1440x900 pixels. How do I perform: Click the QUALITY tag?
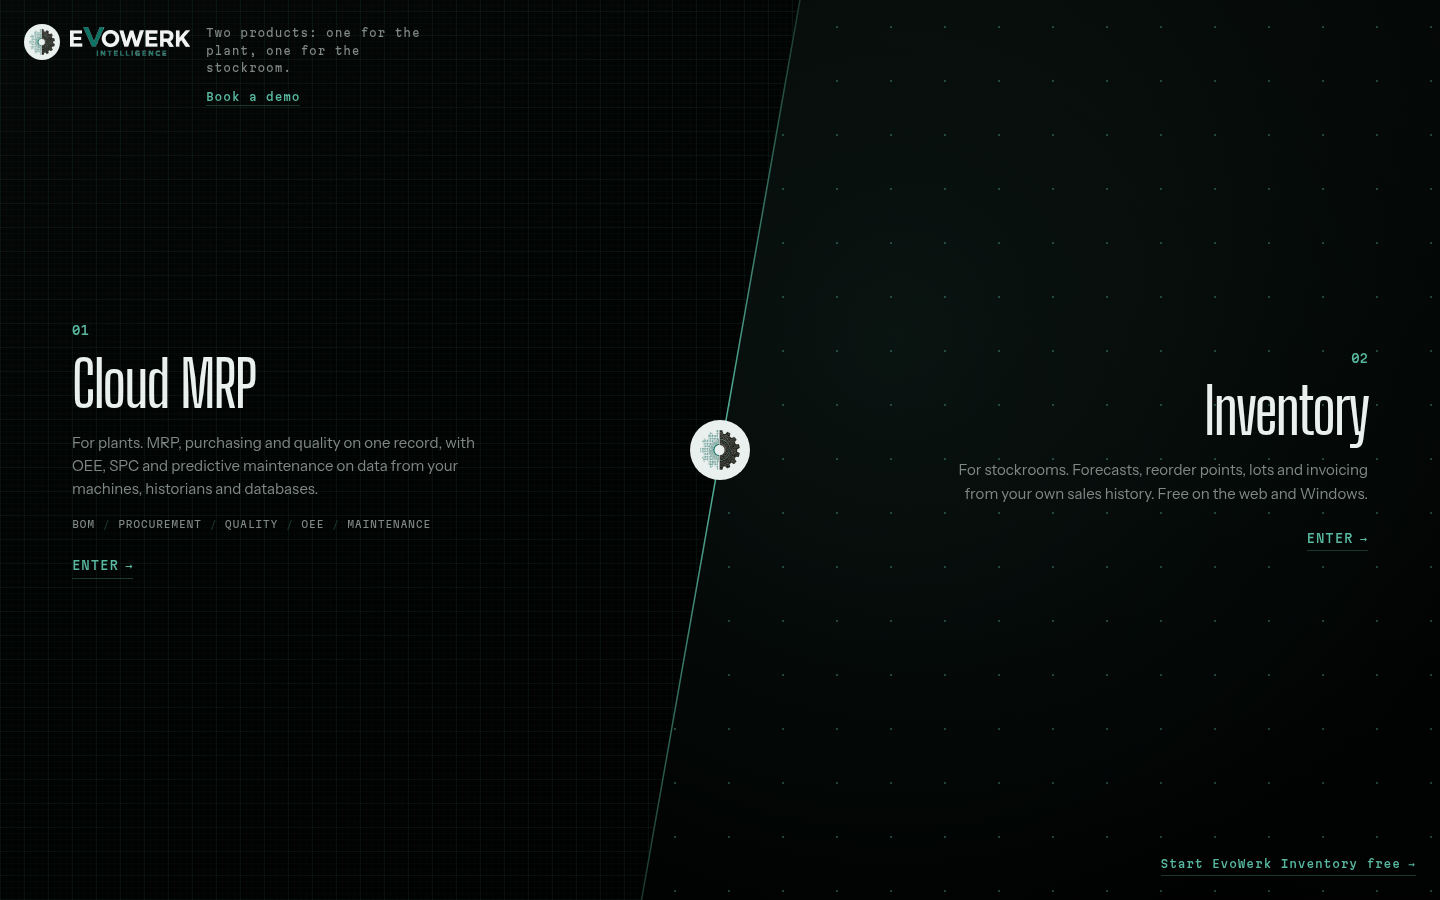click(251, 525)
